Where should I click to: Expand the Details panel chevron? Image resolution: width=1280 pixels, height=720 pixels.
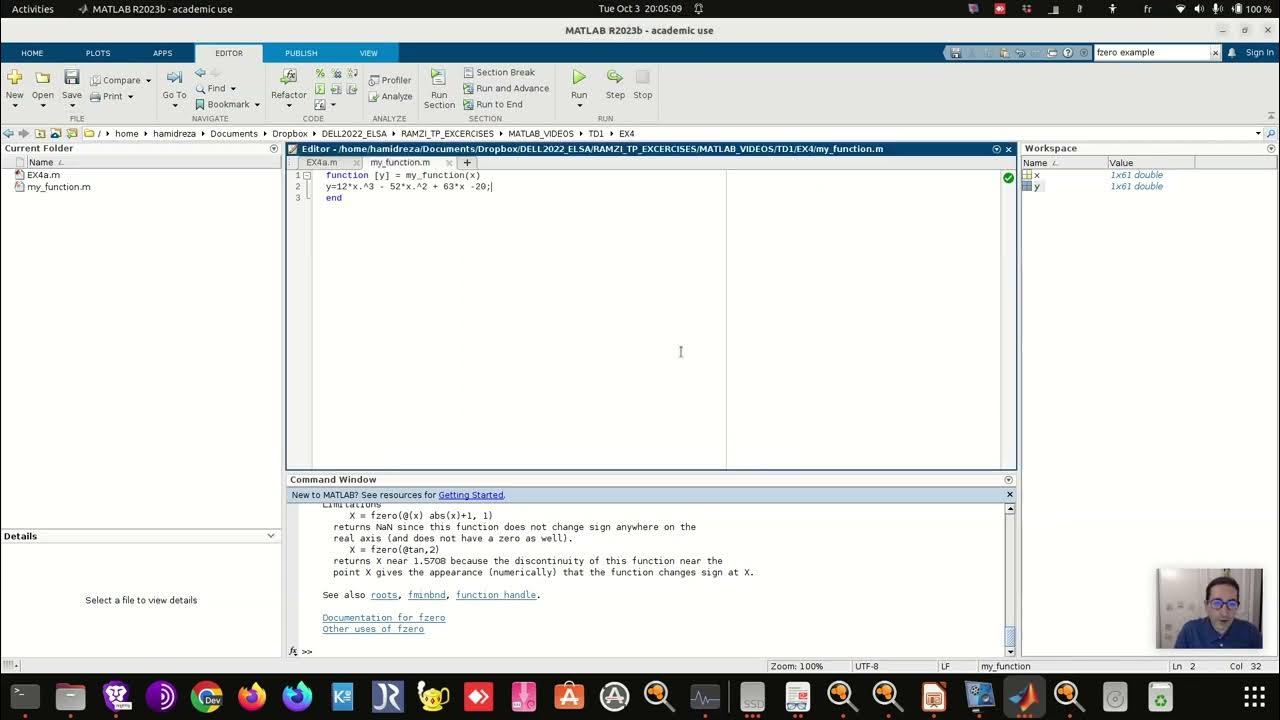[x=271, y=536]
